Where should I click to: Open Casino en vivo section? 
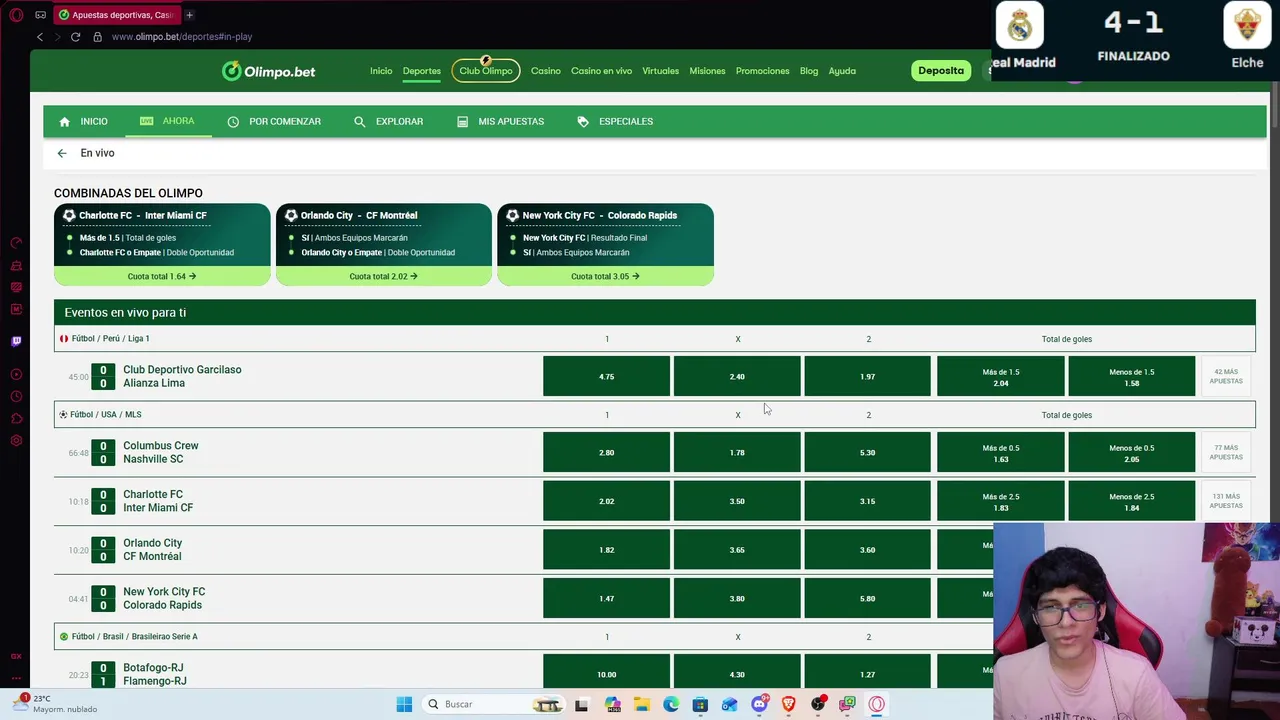601,71
